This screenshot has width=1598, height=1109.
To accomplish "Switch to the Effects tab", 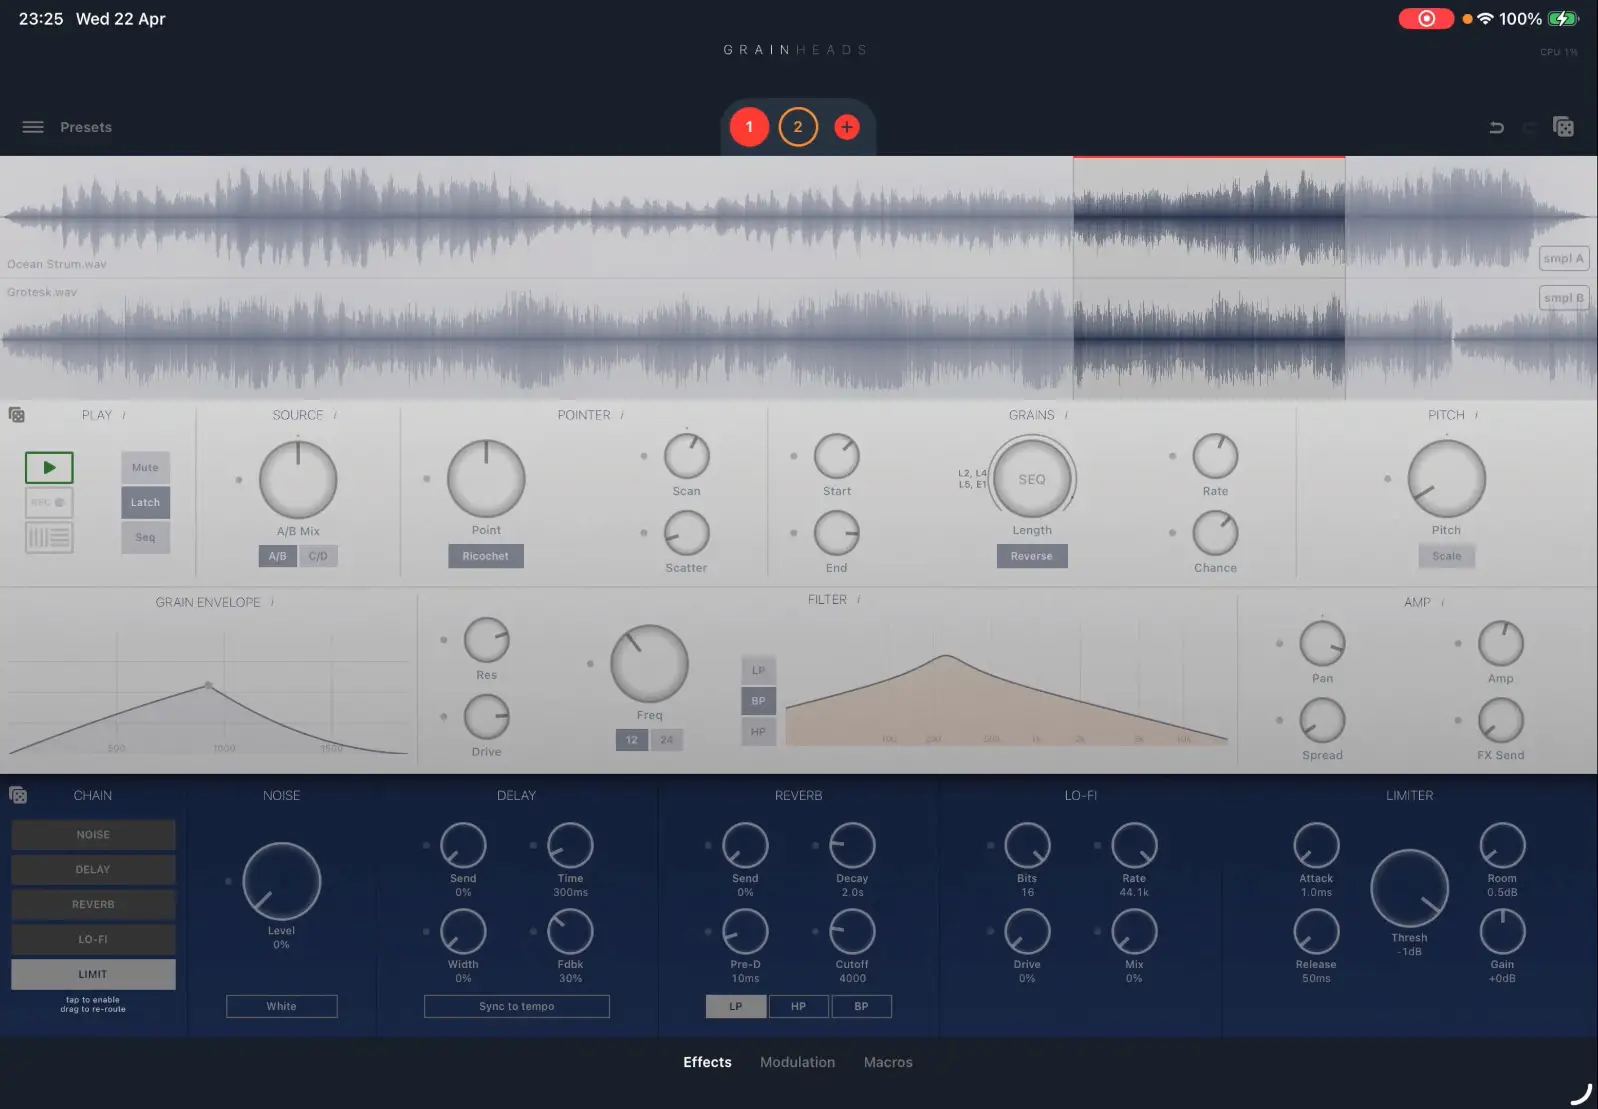I will pos(707,1062).
